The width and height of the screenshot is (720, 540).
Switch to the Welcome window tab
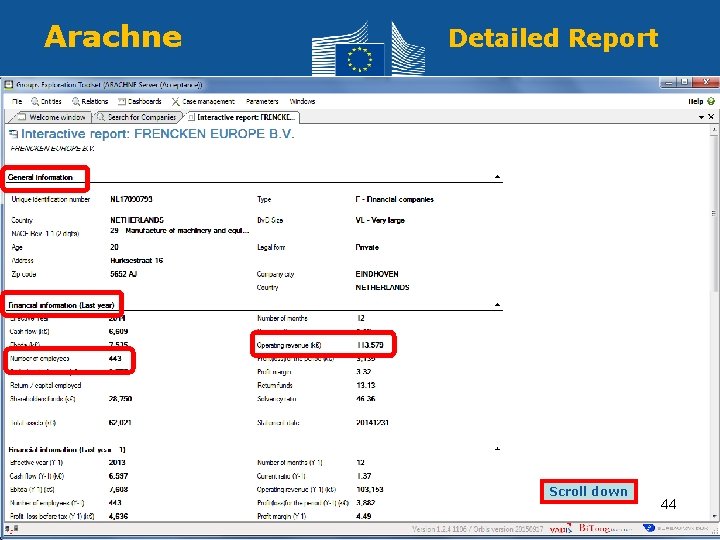tap(52, 117)
